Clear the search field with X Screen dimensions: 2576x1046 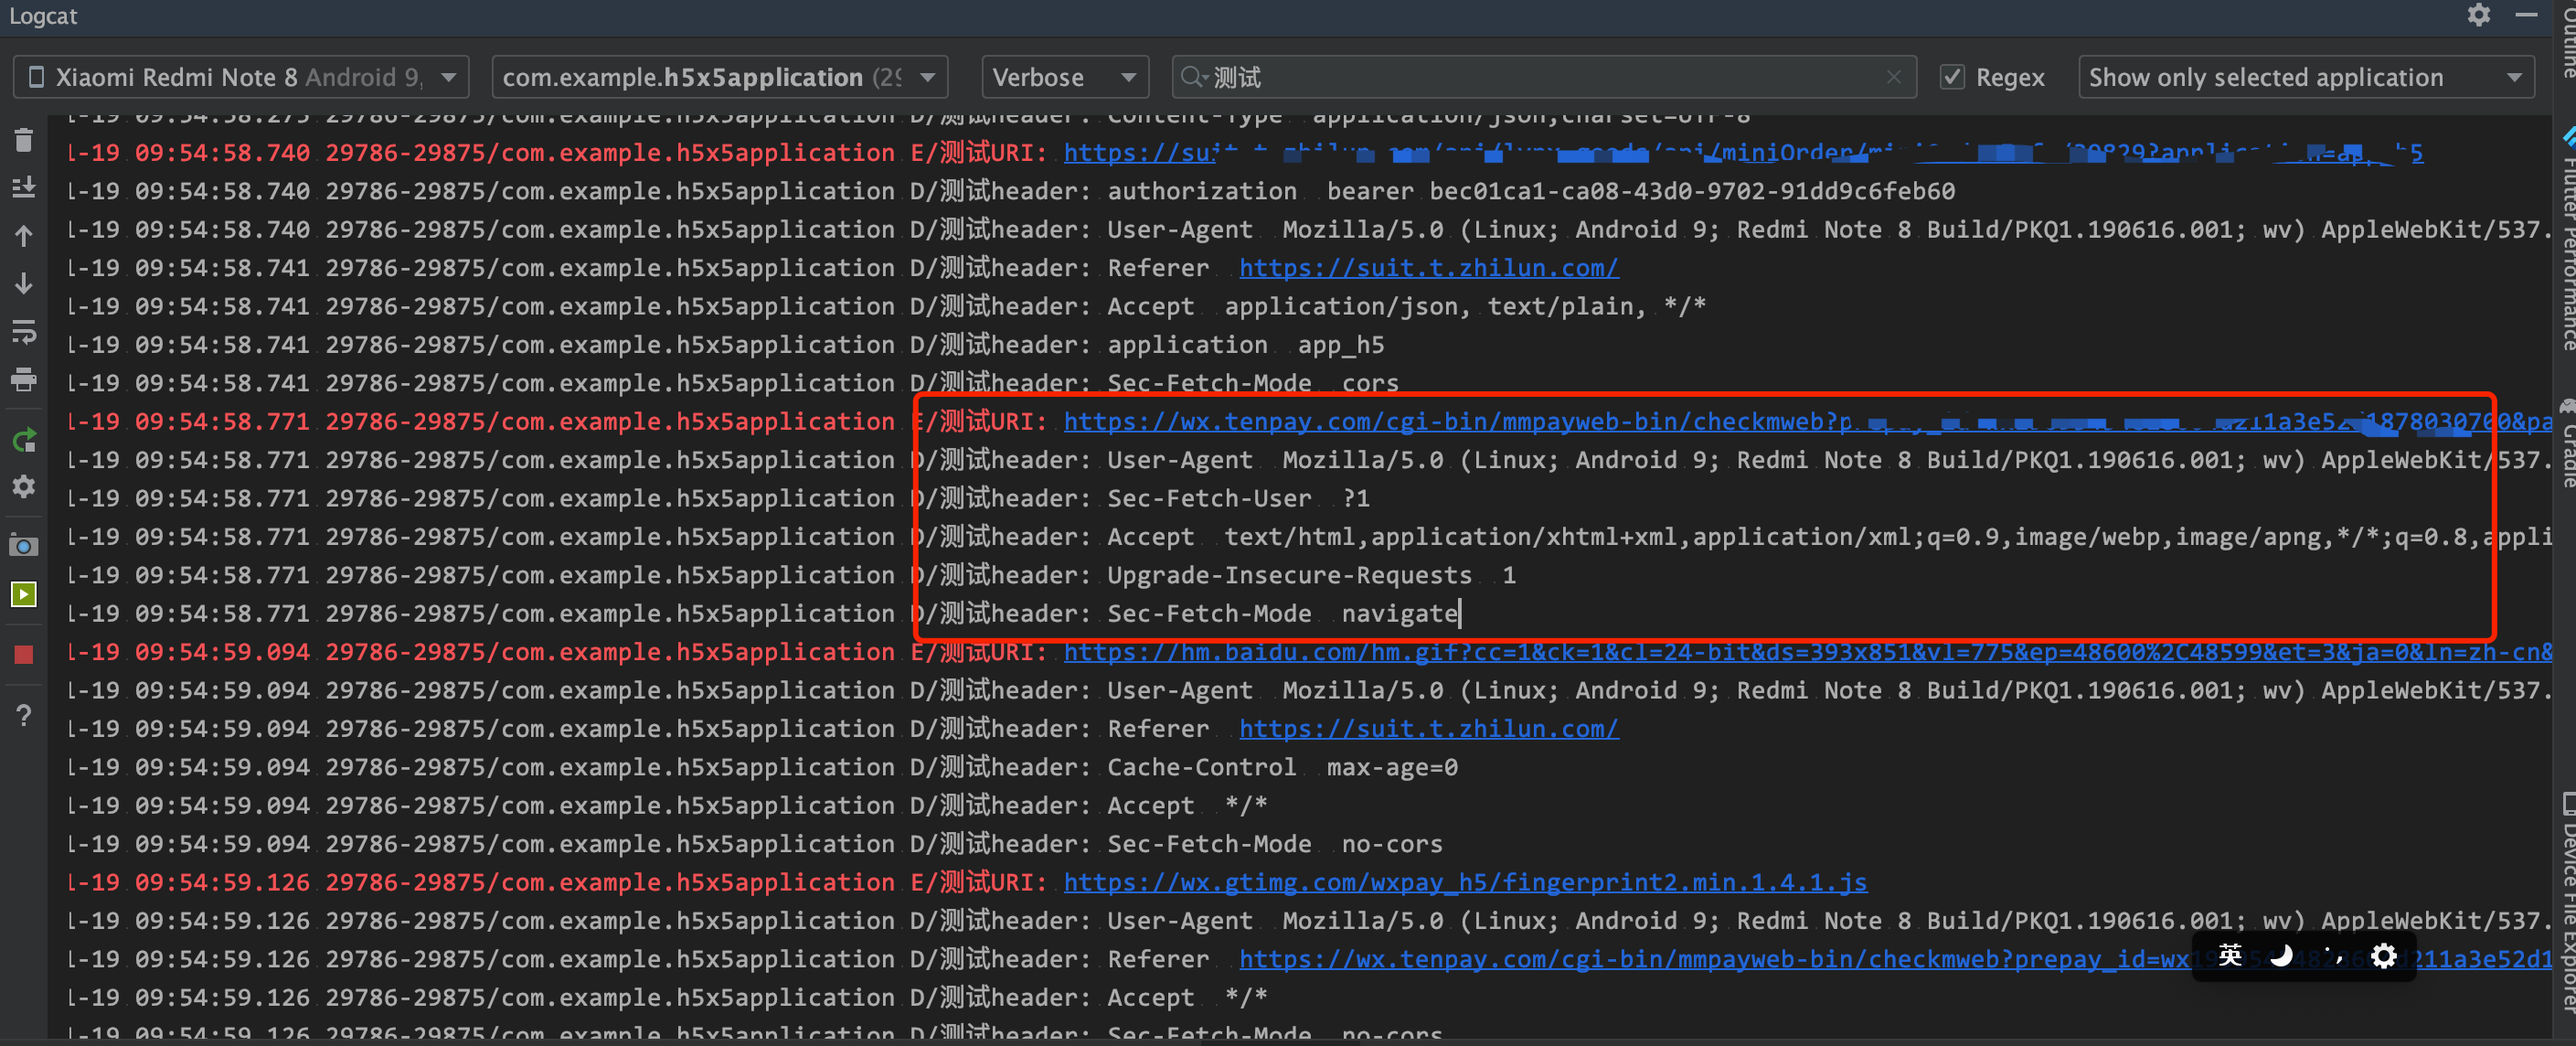coord(1893,77)
